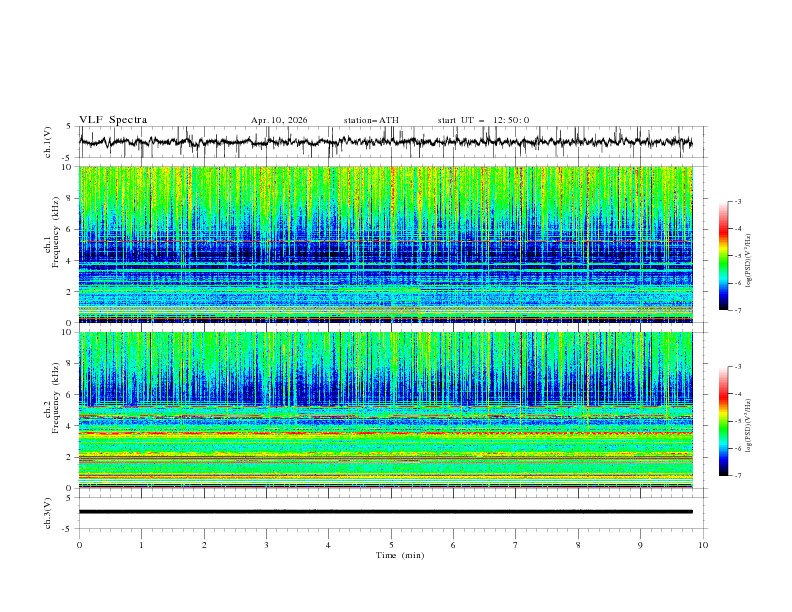Image resolution: width=792 pixels, height=612 pixels.
Task: Click the ch.3 voltage flat trace
Action: coord(386,512)
